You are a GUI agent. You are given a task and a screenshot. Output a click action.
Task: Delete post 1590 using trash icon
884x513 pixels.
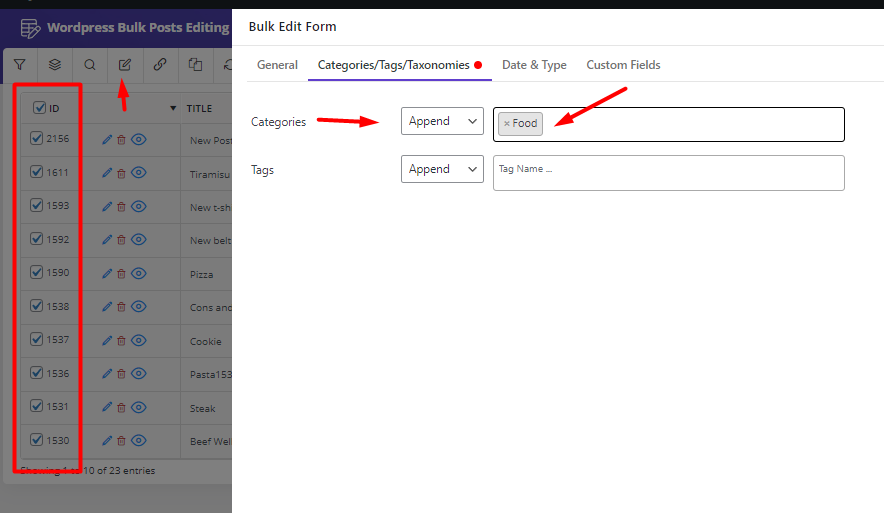point(121,274)
